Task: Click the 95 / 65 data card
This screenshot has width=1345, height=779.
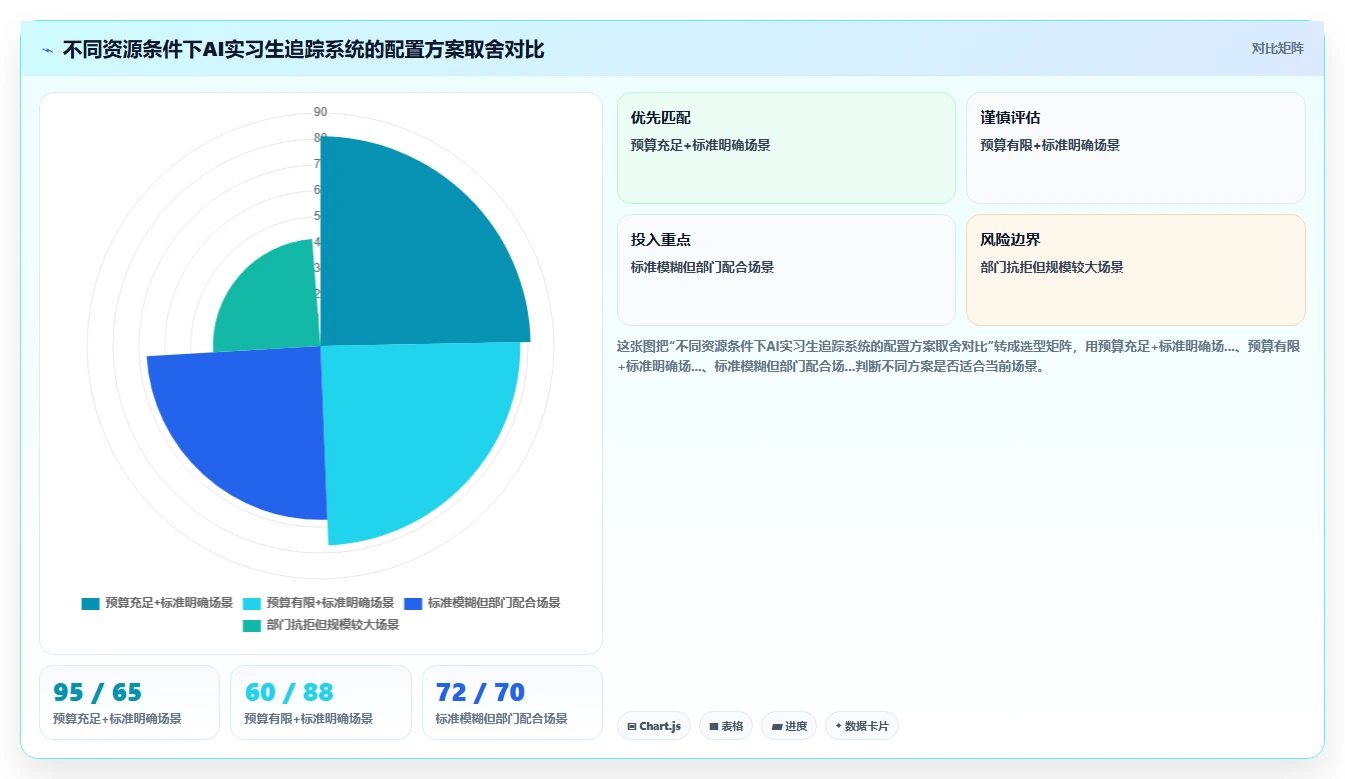Action: [129, 702]
